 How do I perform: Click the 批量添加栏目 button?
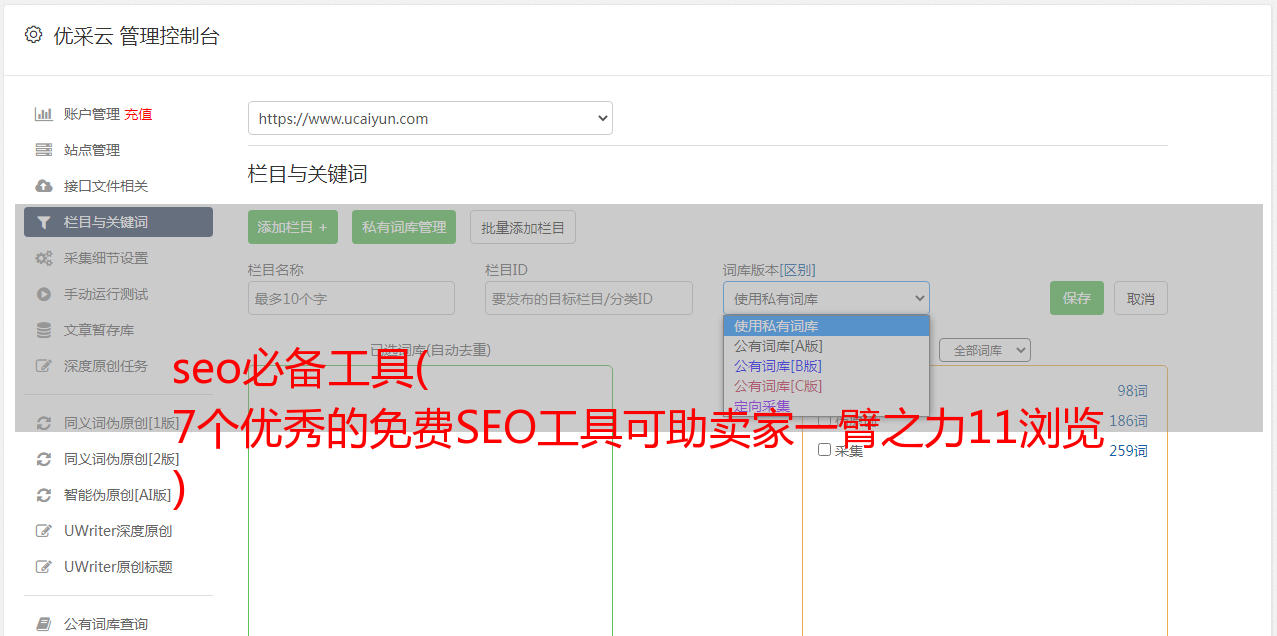click(x=523, y=227)
